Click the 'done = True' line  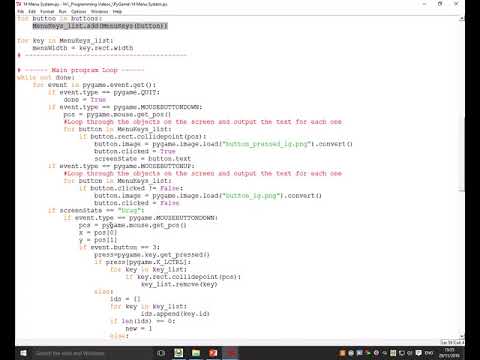coord(85,100)
